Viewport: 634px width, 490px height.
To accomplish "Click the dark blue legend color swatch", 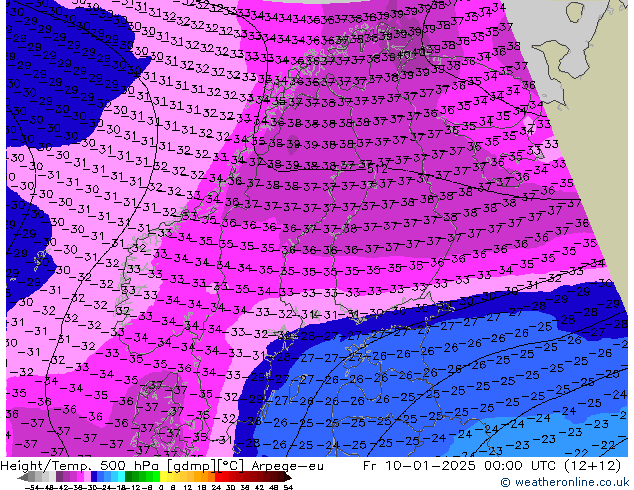I will coord(94,477).
